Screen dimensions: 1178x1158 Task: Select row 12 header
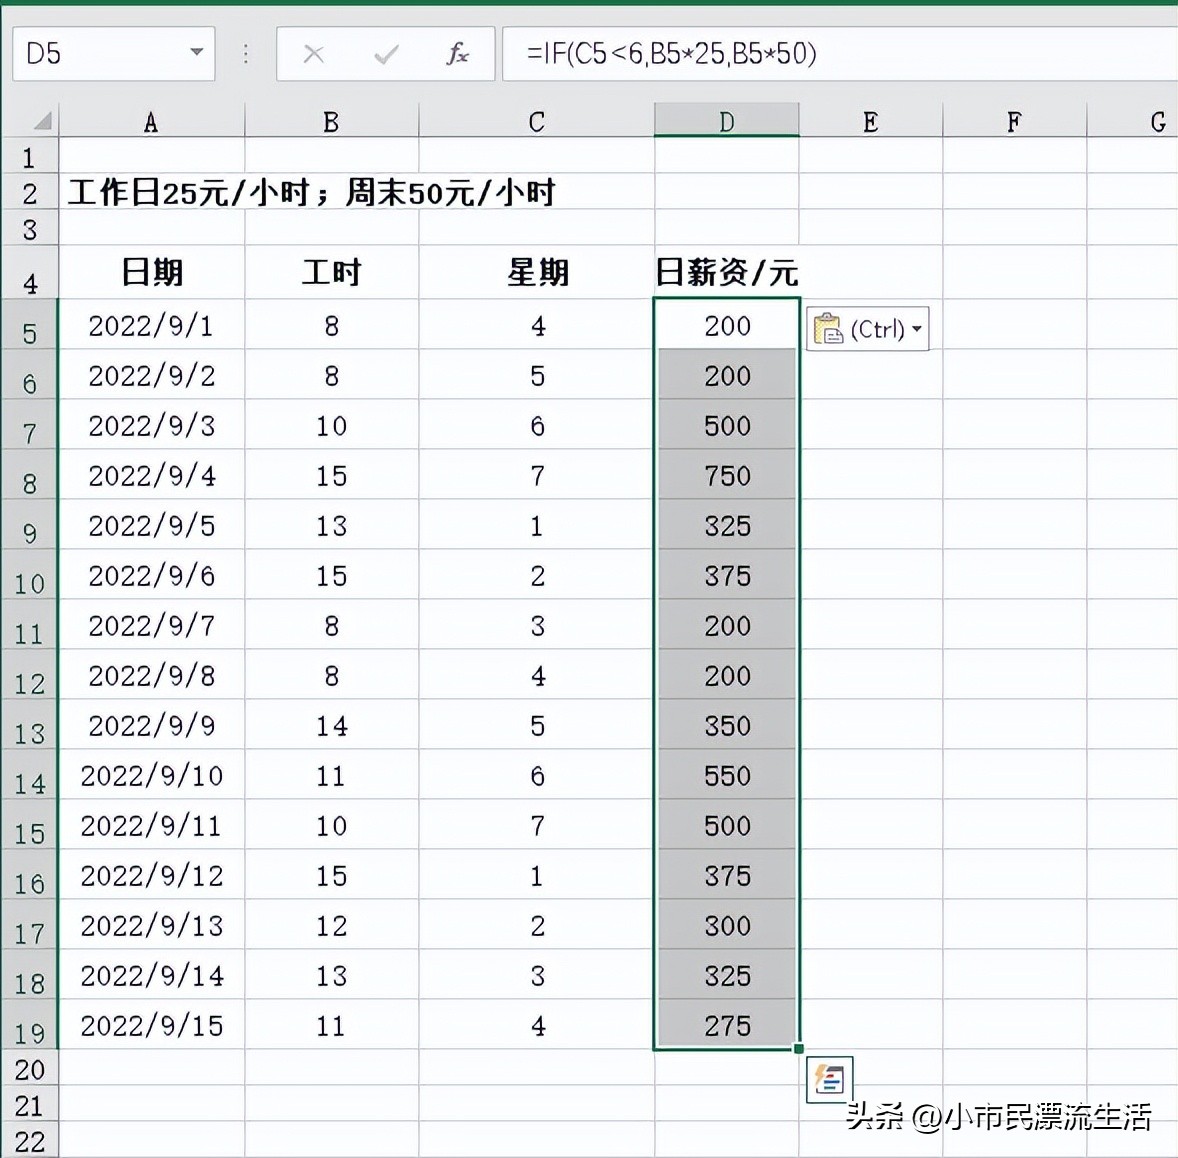tap(29, 675)
